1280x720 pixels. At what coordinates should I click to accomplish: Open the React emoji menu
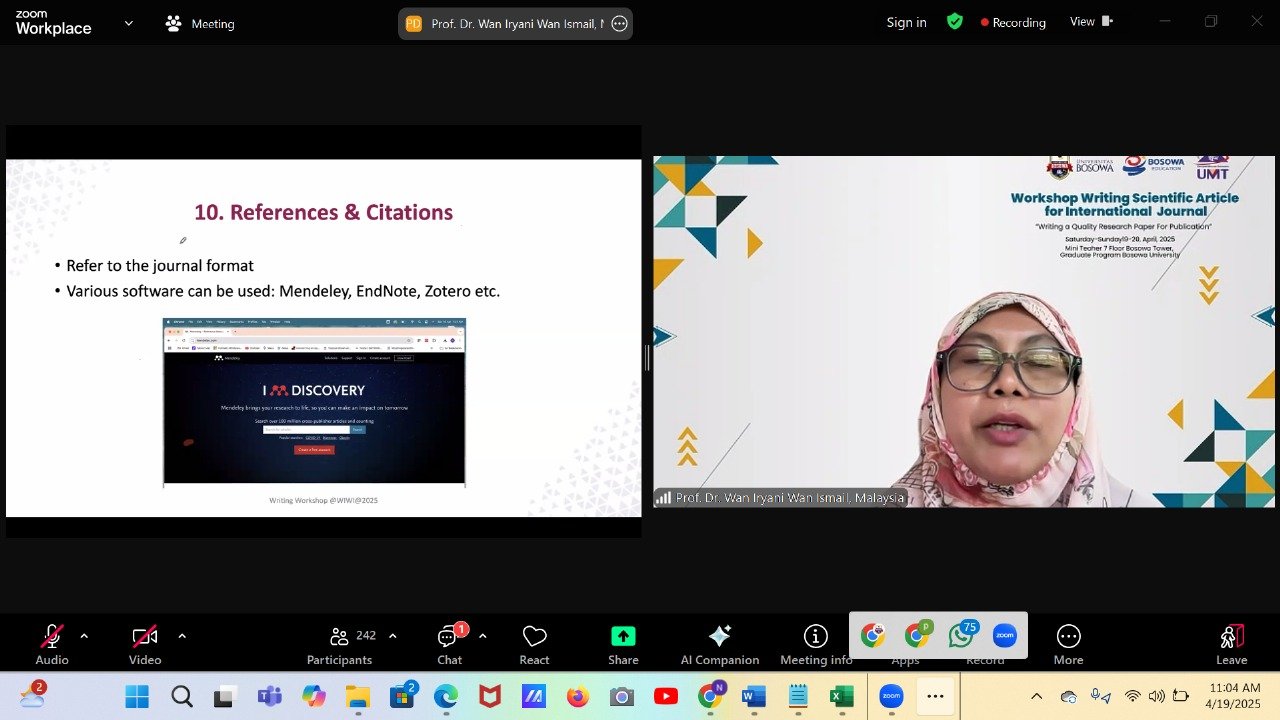(x=534, y=644)
